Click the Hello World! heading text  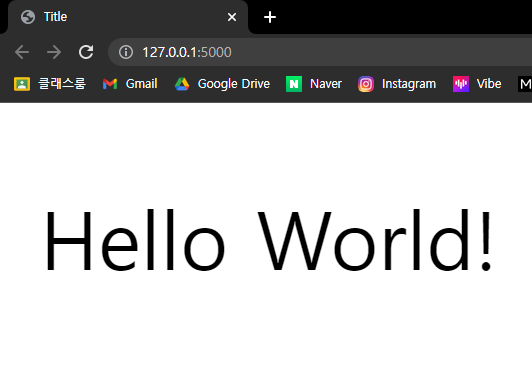coord(269,240)
